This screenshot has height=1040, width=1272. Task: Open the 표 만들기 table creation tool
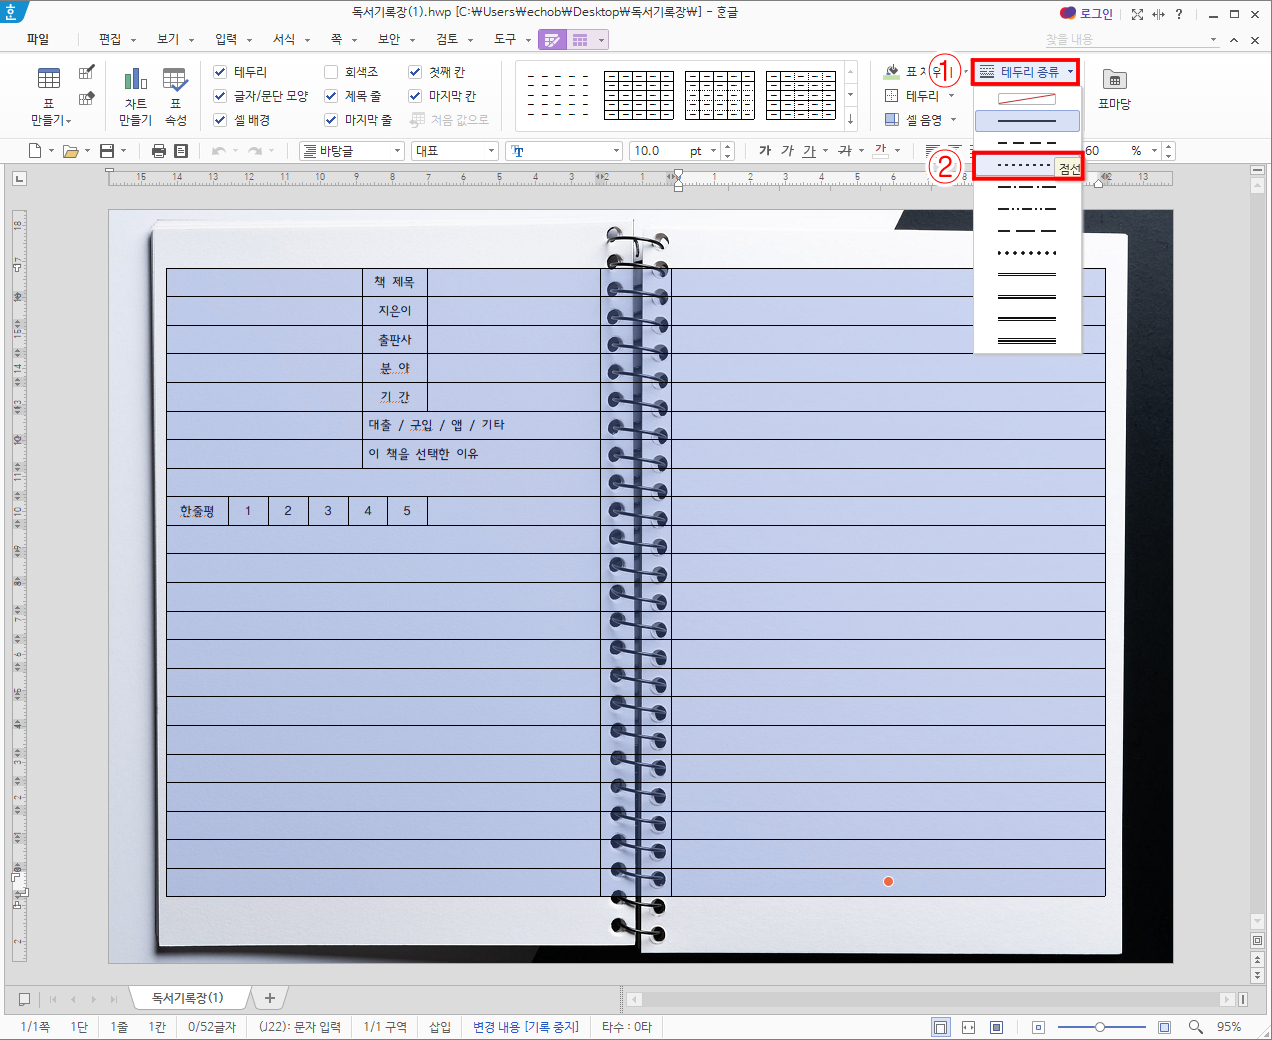[49, 96]
